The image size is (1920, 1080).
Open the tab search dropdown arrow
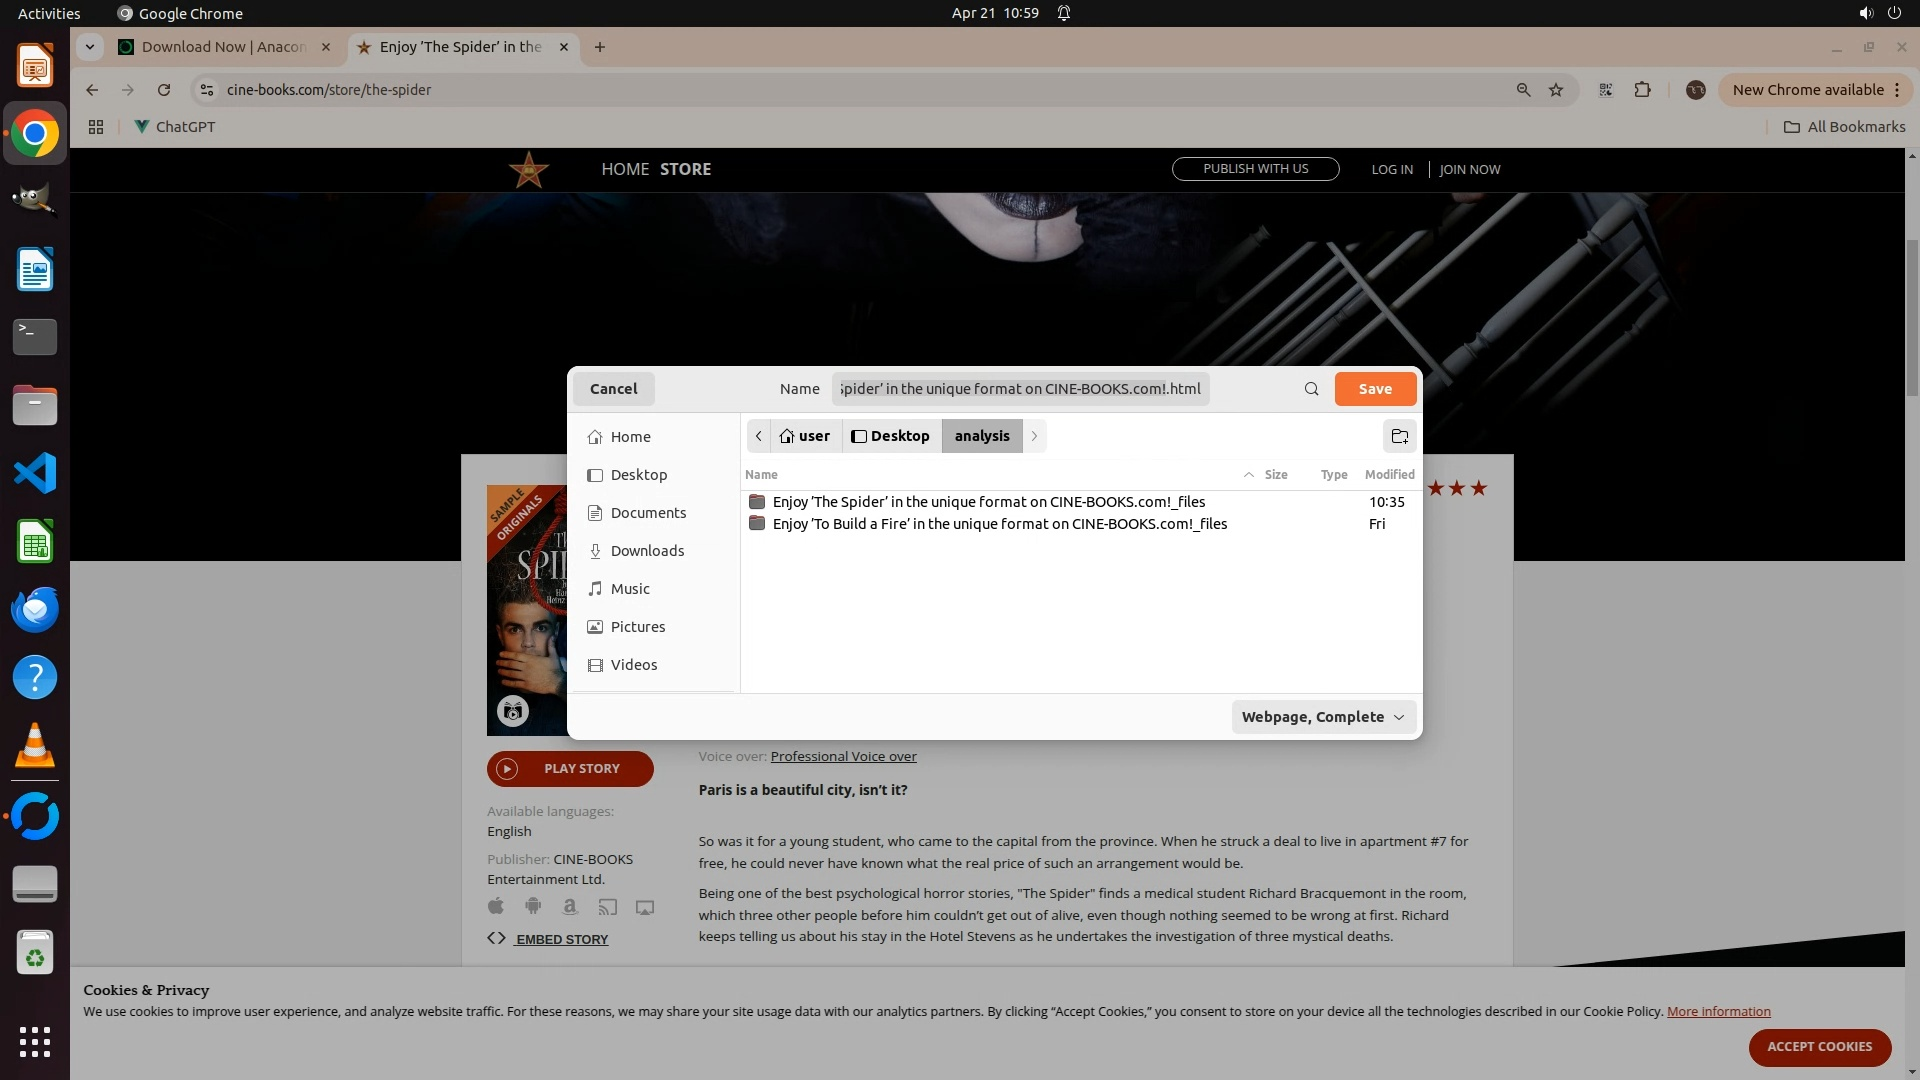90,47
